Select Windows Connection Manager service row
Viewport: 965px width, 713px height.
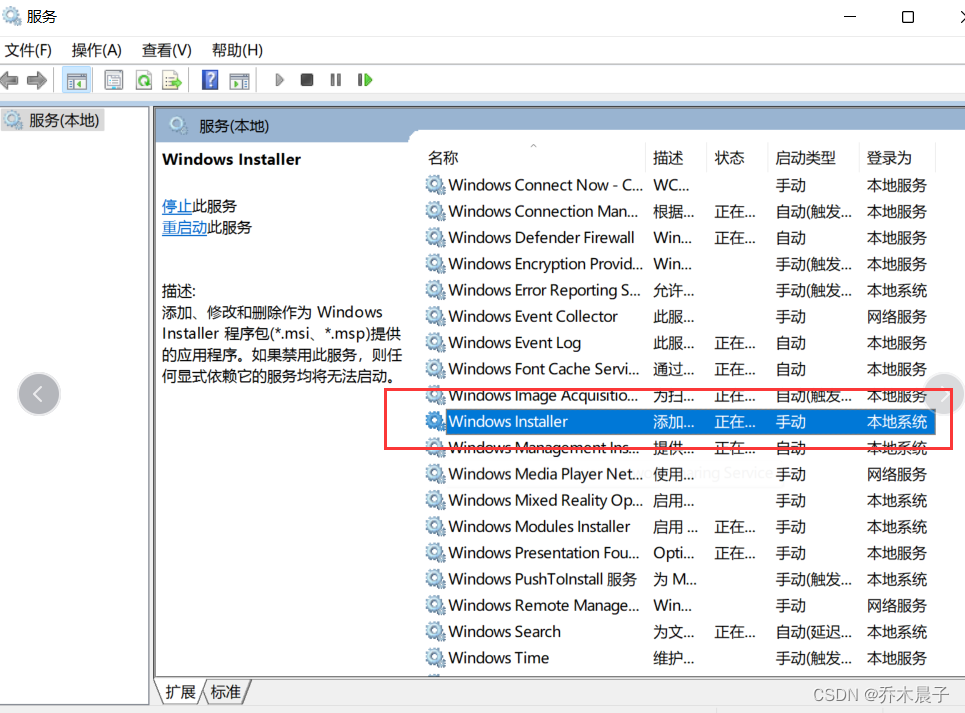[x=679, y=211]
